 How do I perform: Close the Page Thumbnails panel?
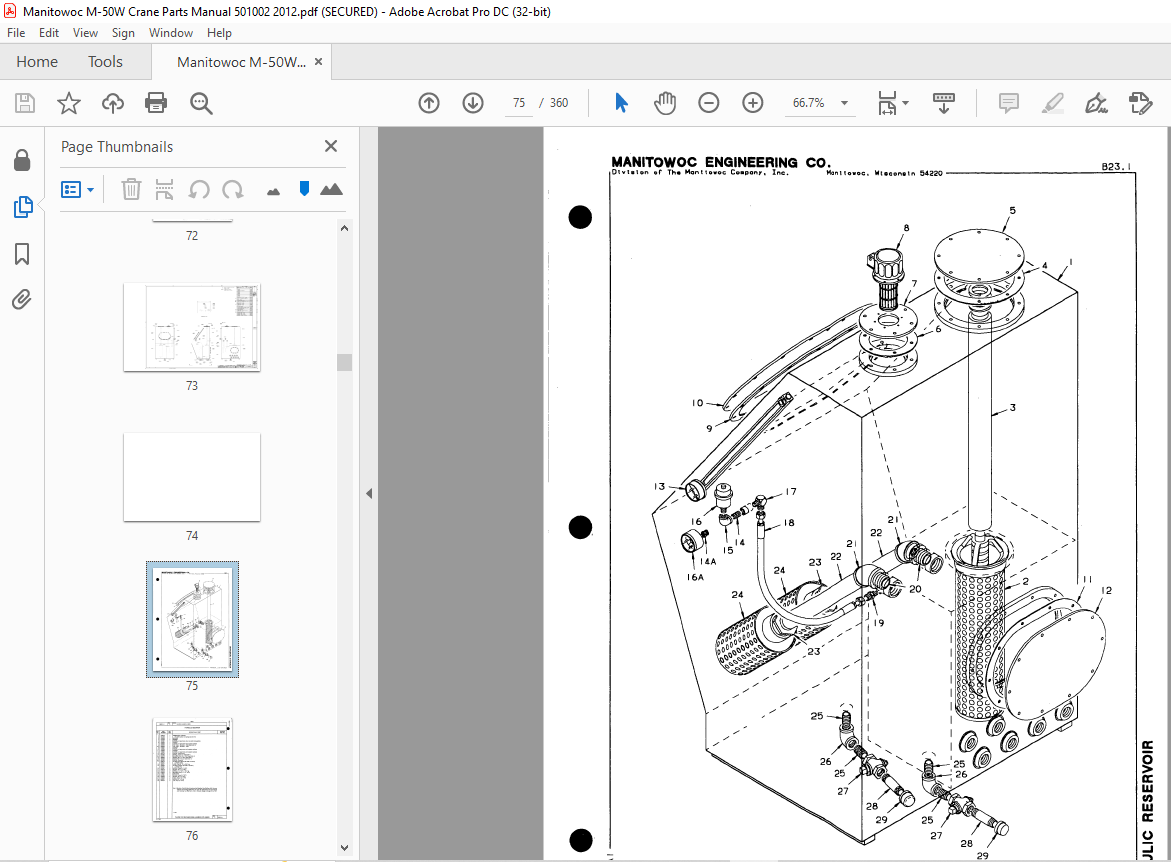click(331, 146)
